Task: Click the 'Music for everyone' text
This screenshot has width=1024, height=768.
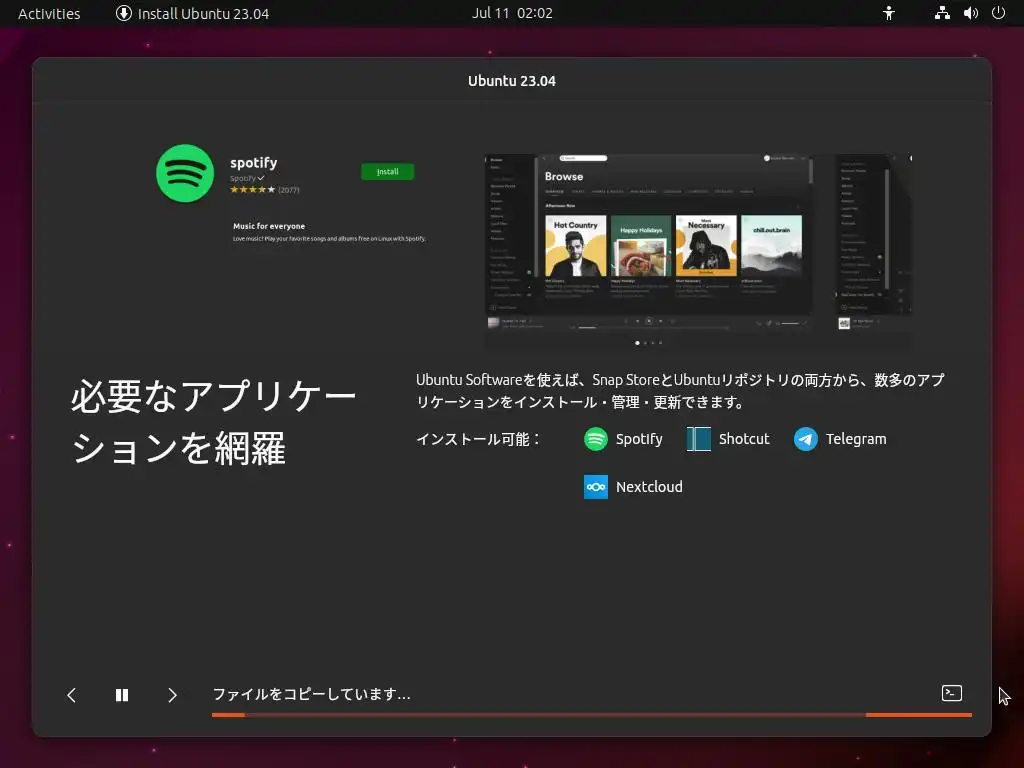Action: click(x=269, y=226)
